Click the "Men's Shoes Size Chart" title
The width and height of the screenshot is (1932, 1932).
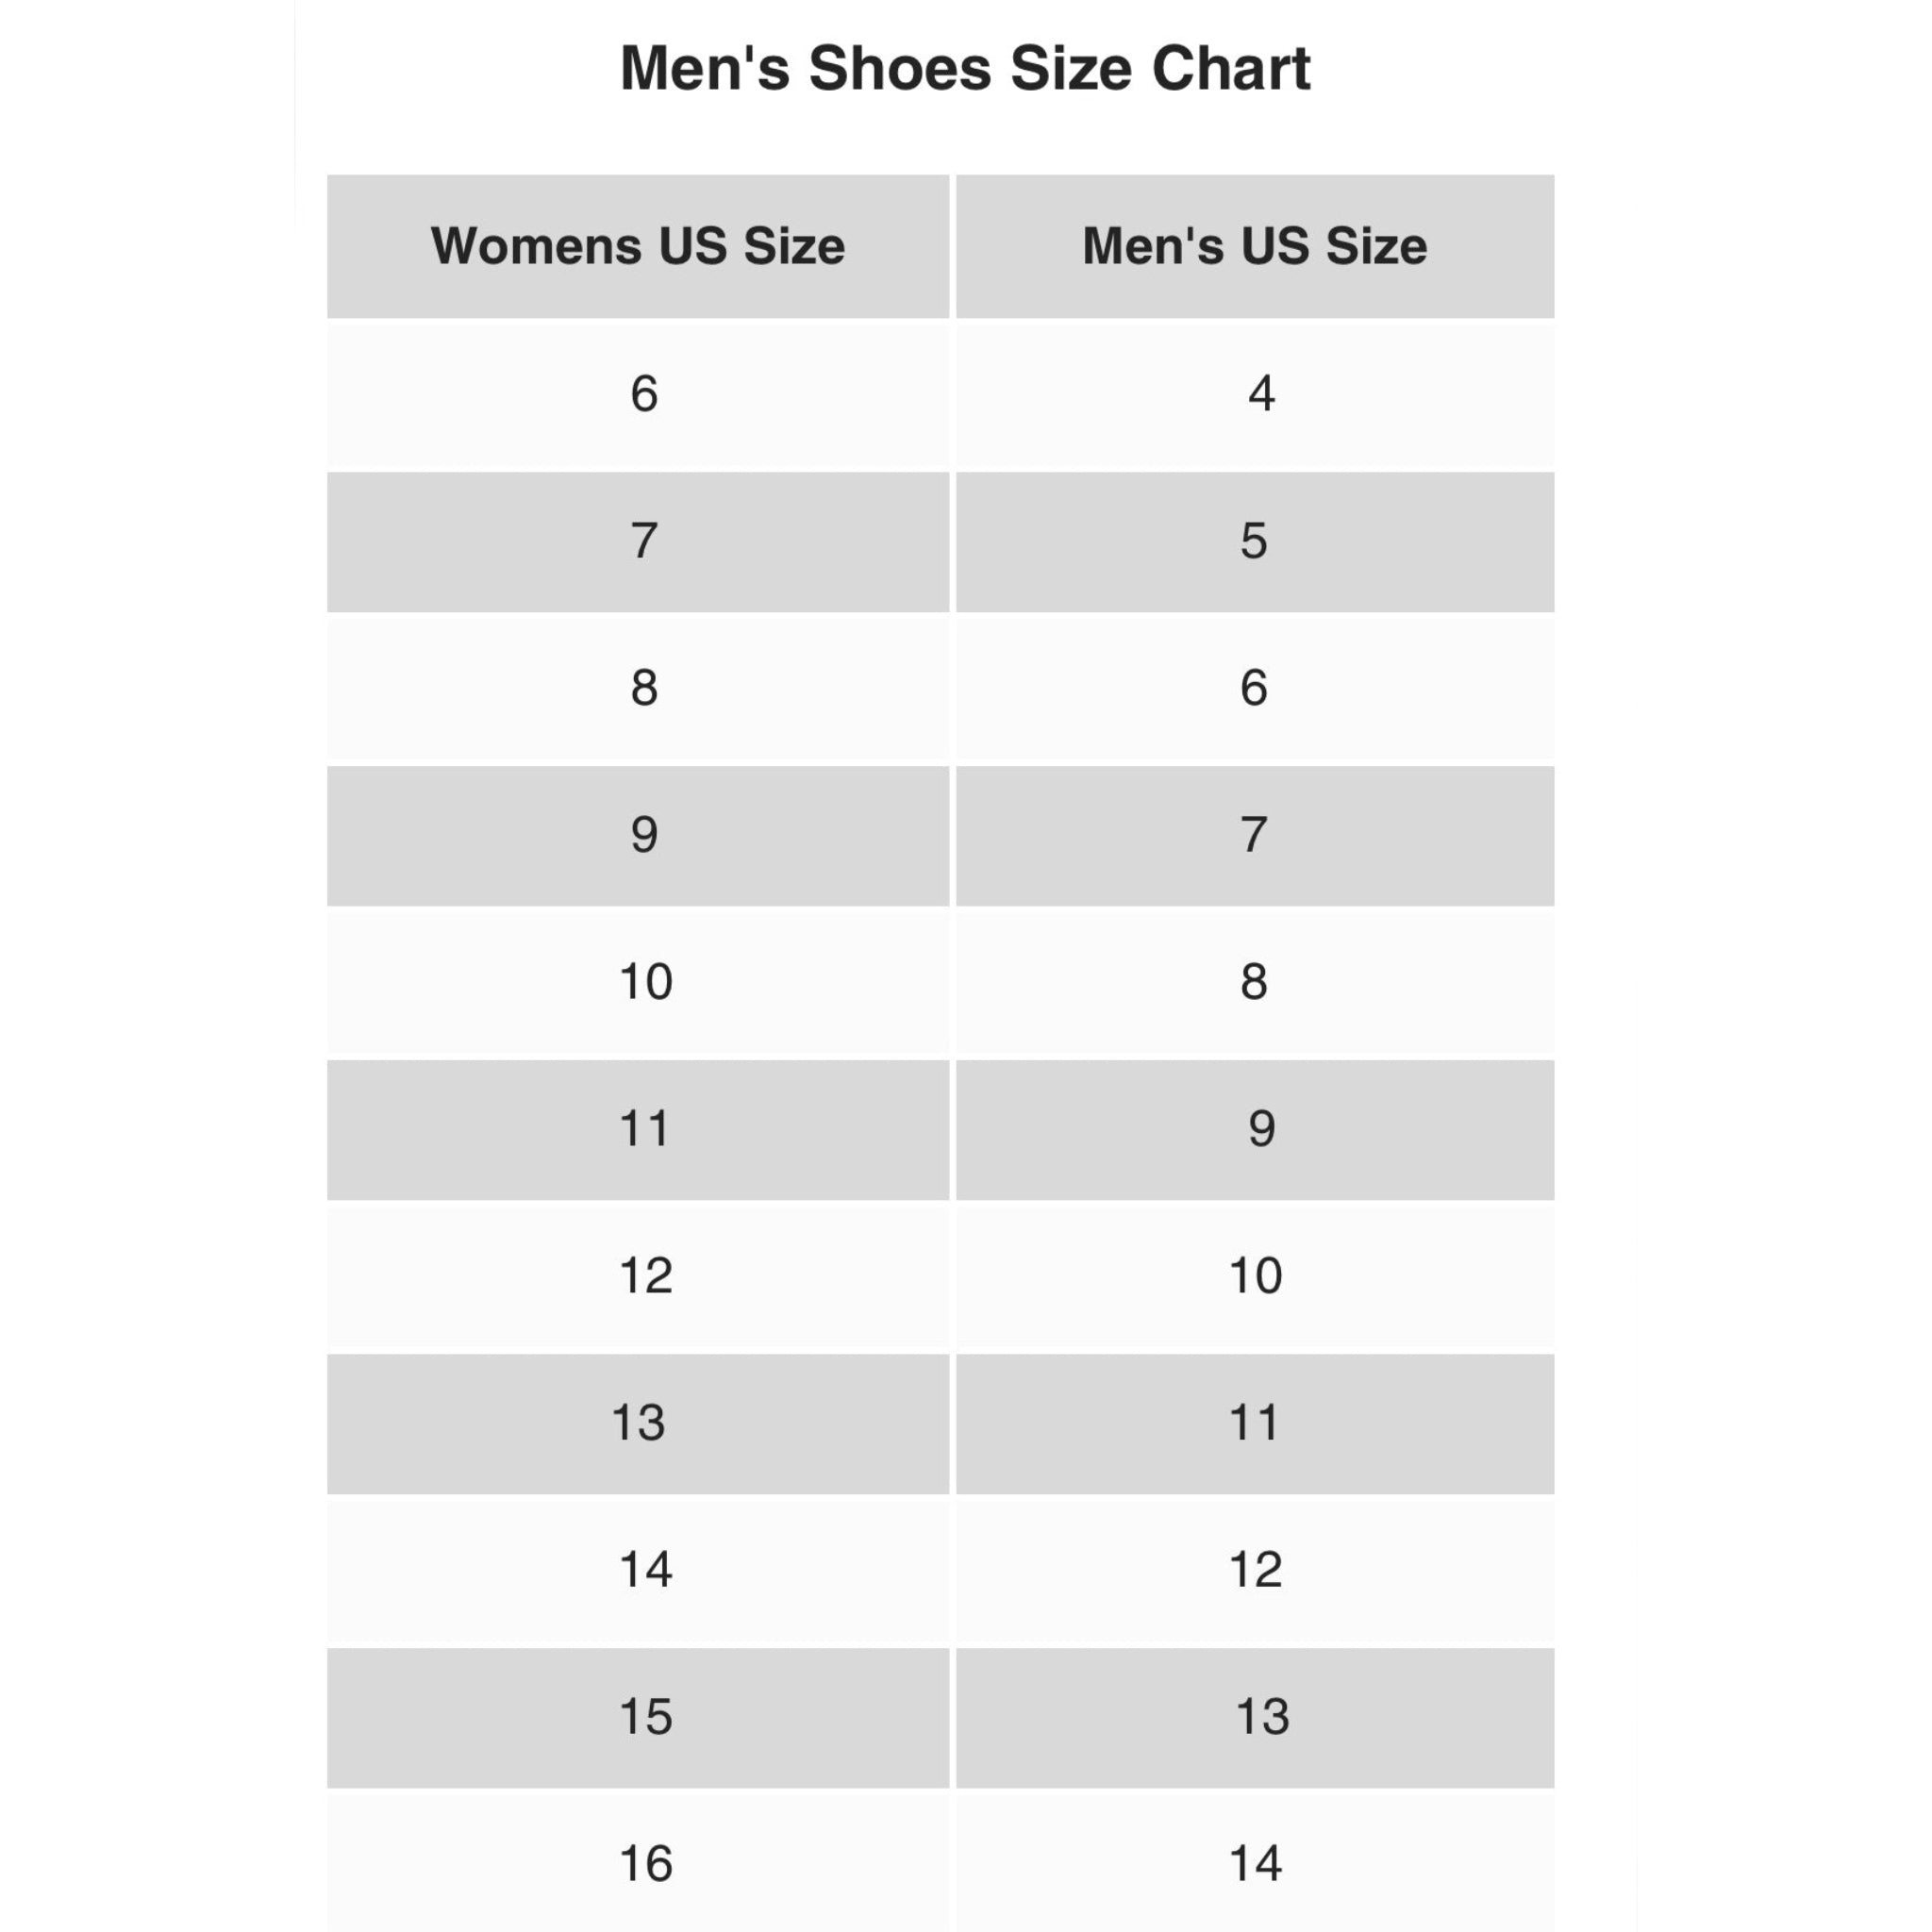click(964, 69)
